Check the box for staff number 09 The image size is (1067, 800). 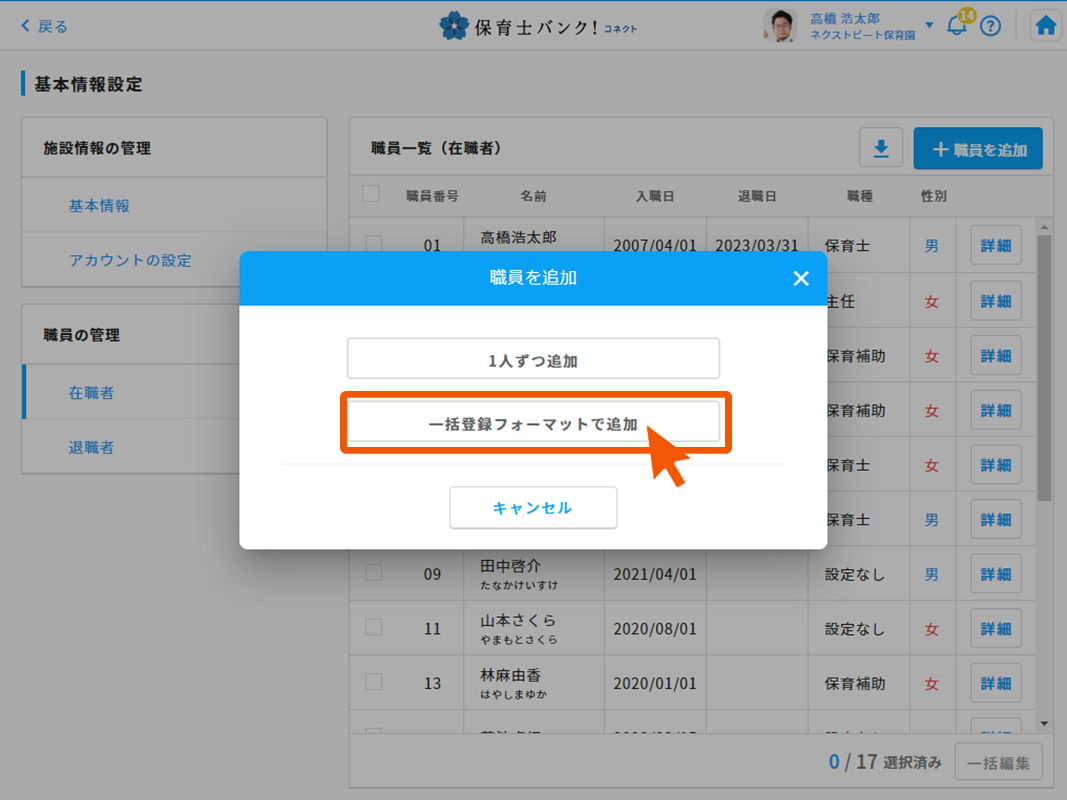coord(374,573)
